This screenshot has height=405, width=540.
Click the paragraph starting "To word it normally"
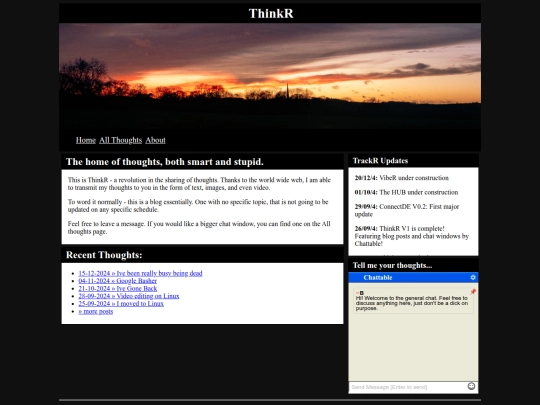[x=198, y=206]
